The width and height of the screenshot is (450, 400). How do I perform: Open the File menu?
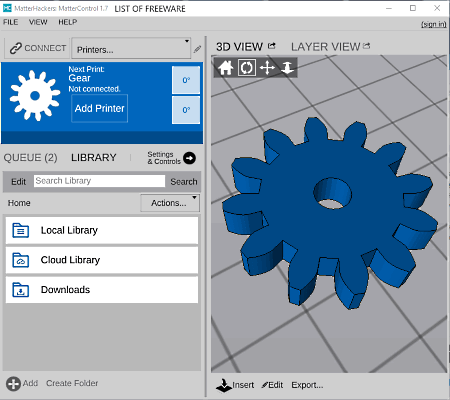coord(10,22)
